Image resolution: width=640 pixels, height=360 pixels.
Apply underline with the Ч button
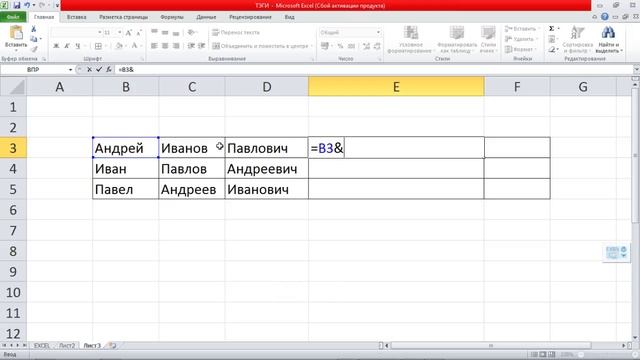coord(78,46)
